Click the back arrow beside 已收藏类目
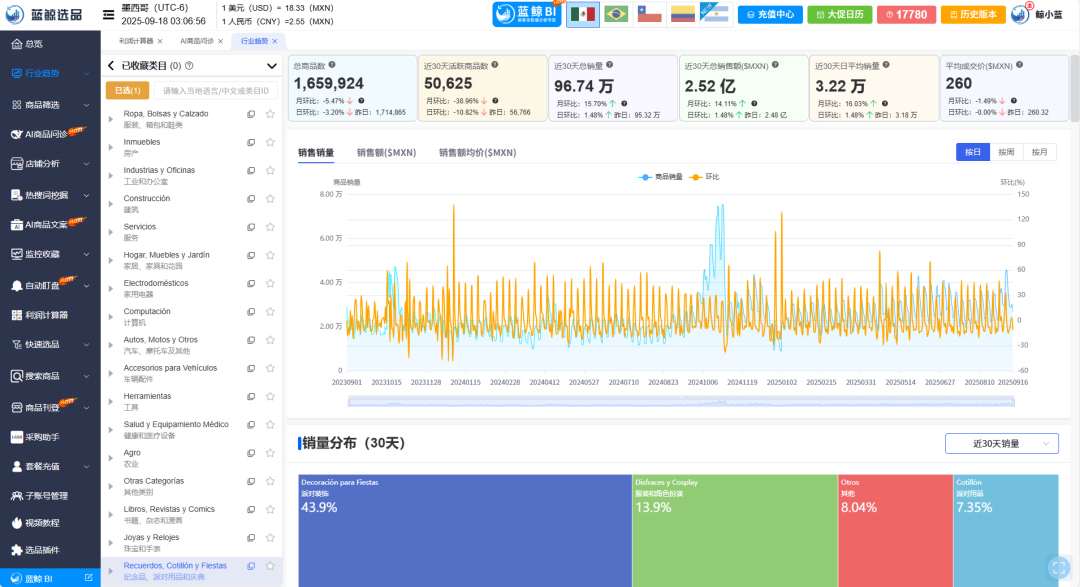This screenshot has height=587, width=1080. (111, 66)
